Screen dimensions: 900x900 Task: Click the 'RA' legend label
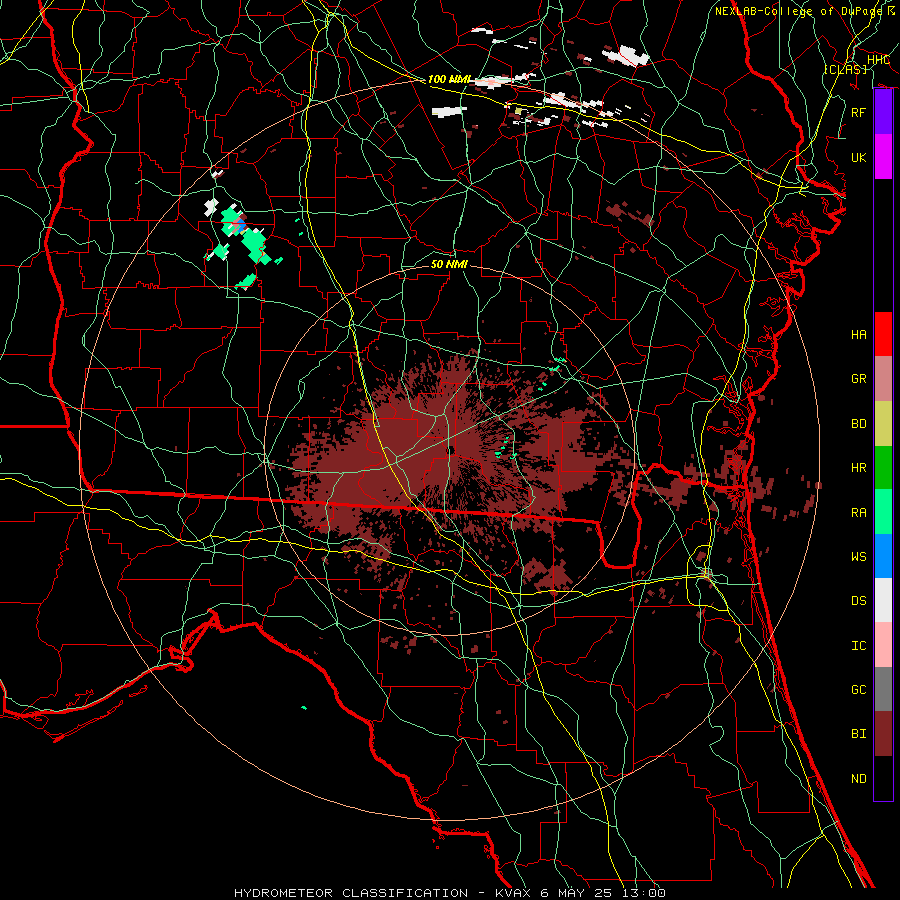[x=859, y=513]
